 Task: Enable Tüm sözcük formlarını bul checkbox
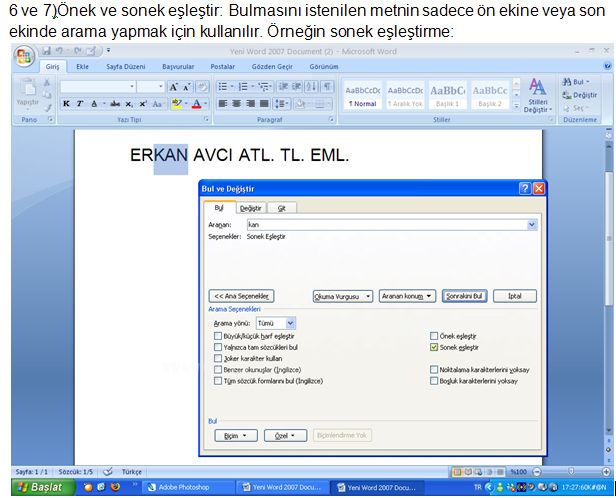tap(218, 381)
